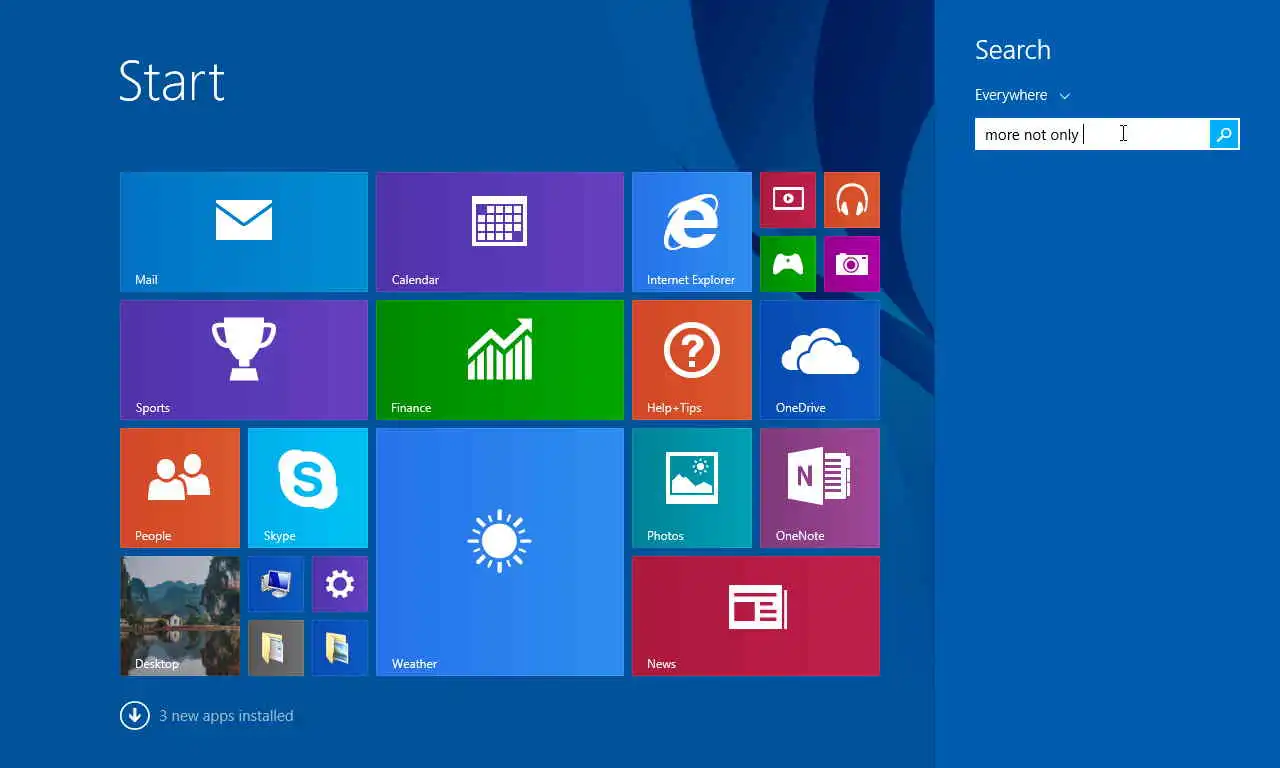Image resolution: width=1280 pixels, height=768 pixels.
Task: Click the Search pane heading
Action: pyautogui.click(x=1013, y=50)
